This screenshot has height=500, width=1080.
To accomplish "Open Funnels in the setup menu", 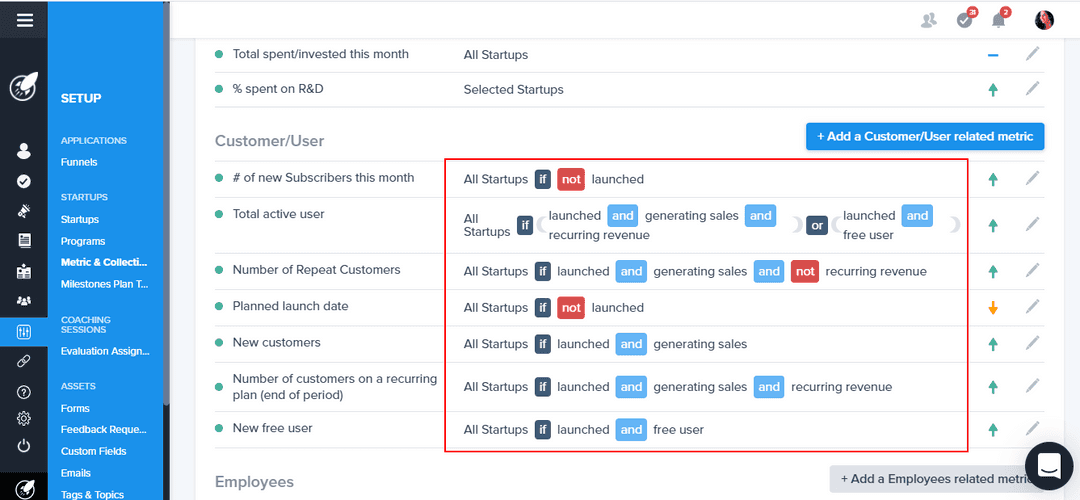I will [79, 162].
